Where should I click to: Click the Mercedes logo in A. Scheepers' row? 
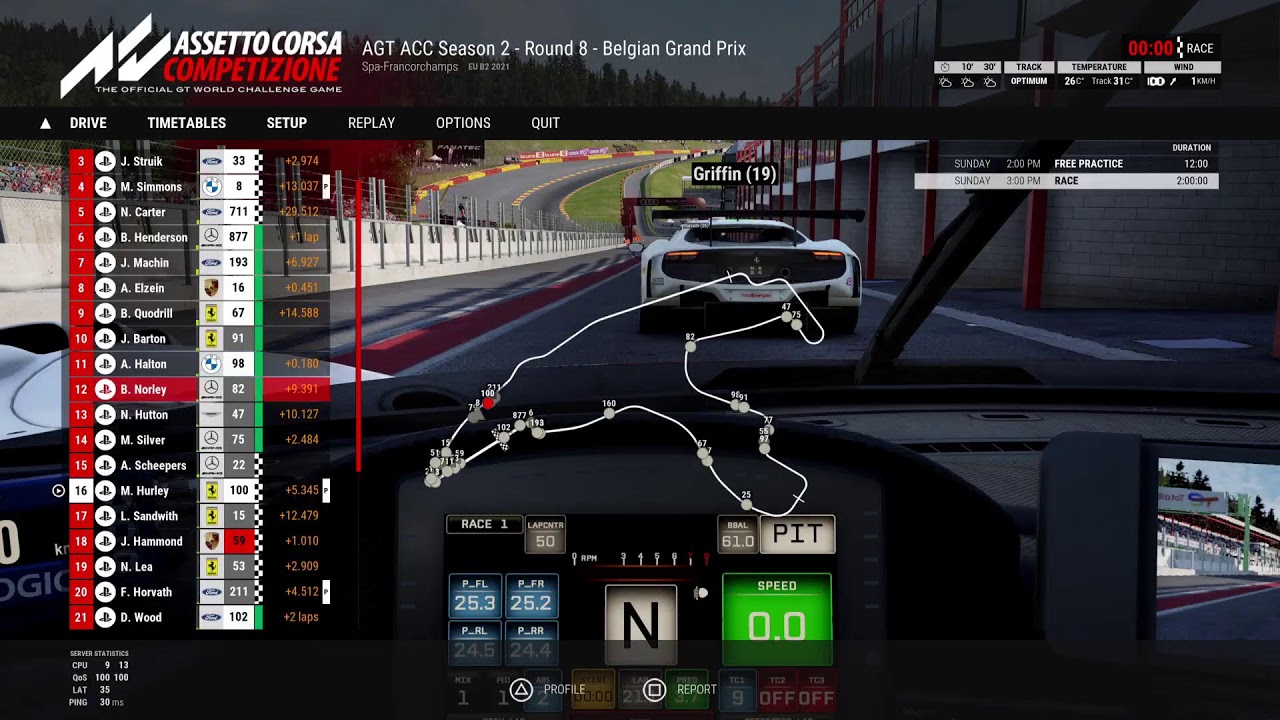(211, 465)
